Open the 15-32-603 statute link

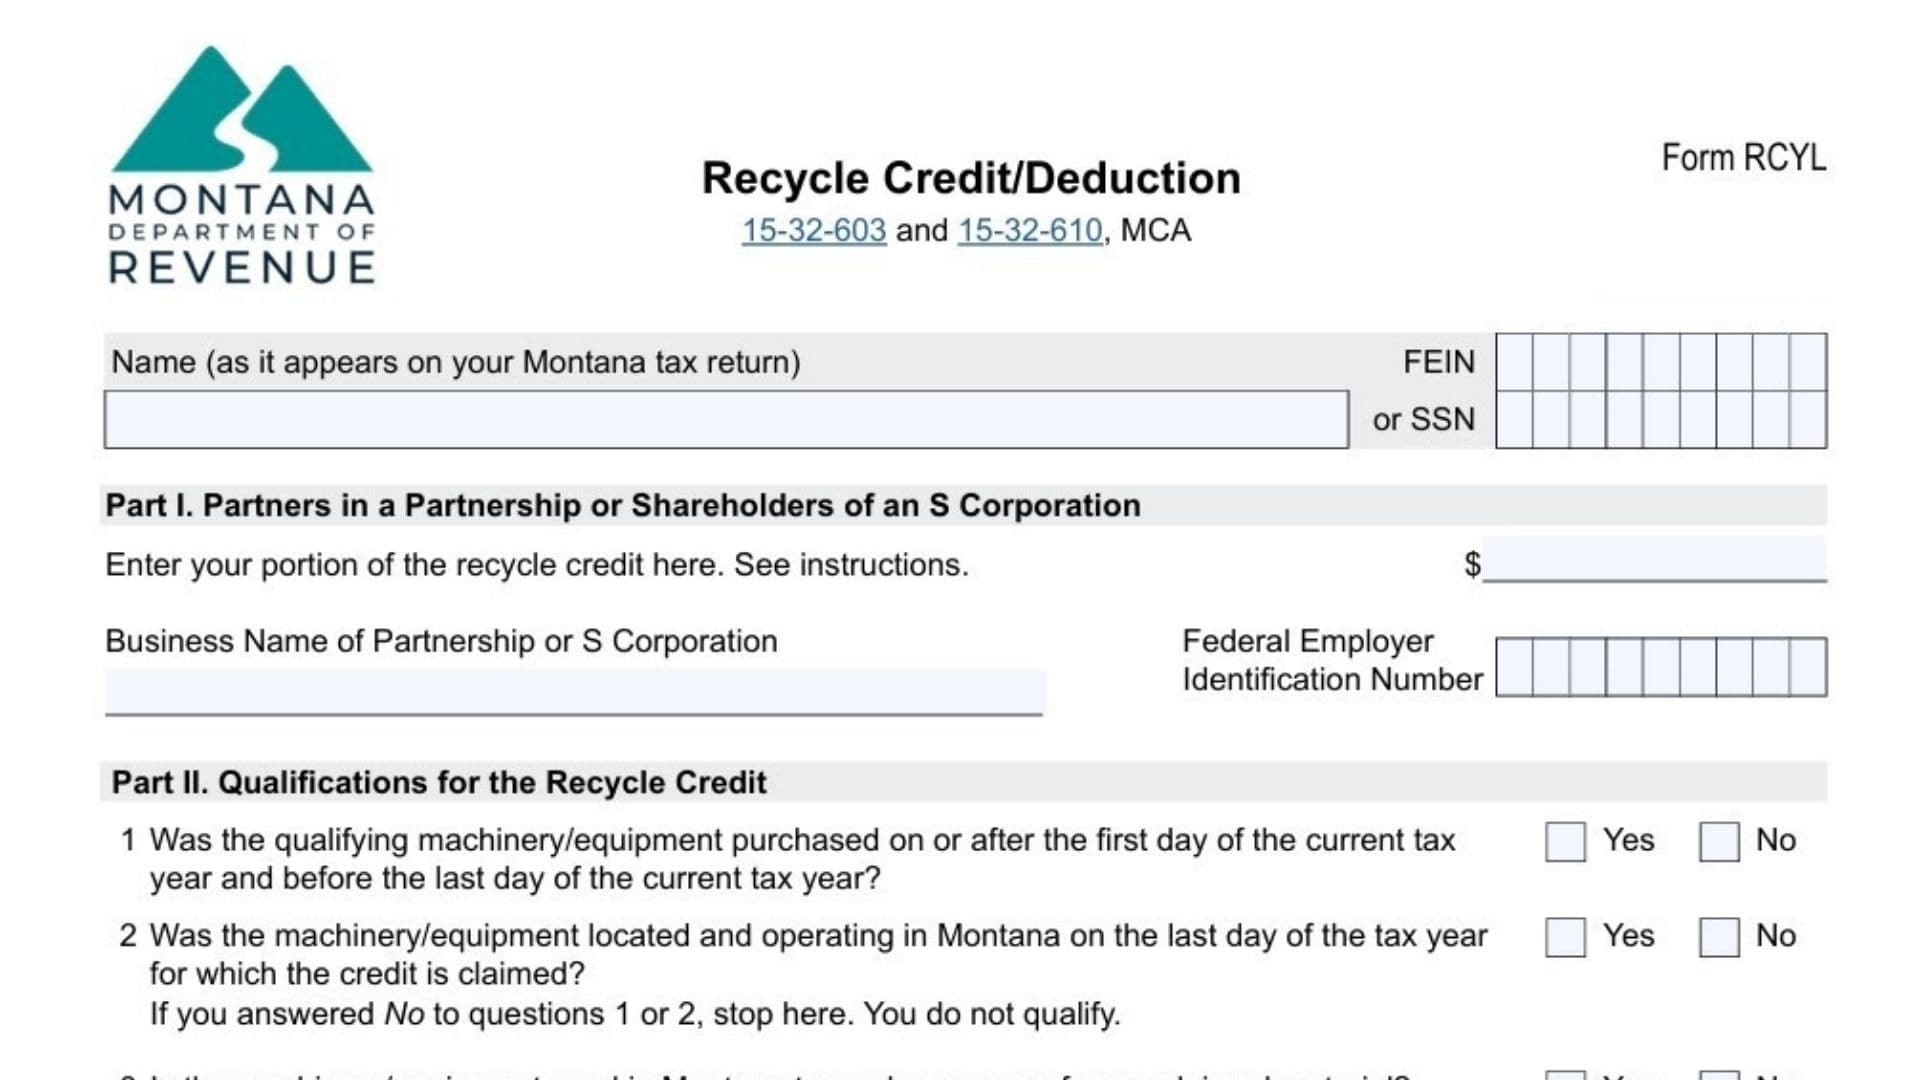[x=813, y=231]
